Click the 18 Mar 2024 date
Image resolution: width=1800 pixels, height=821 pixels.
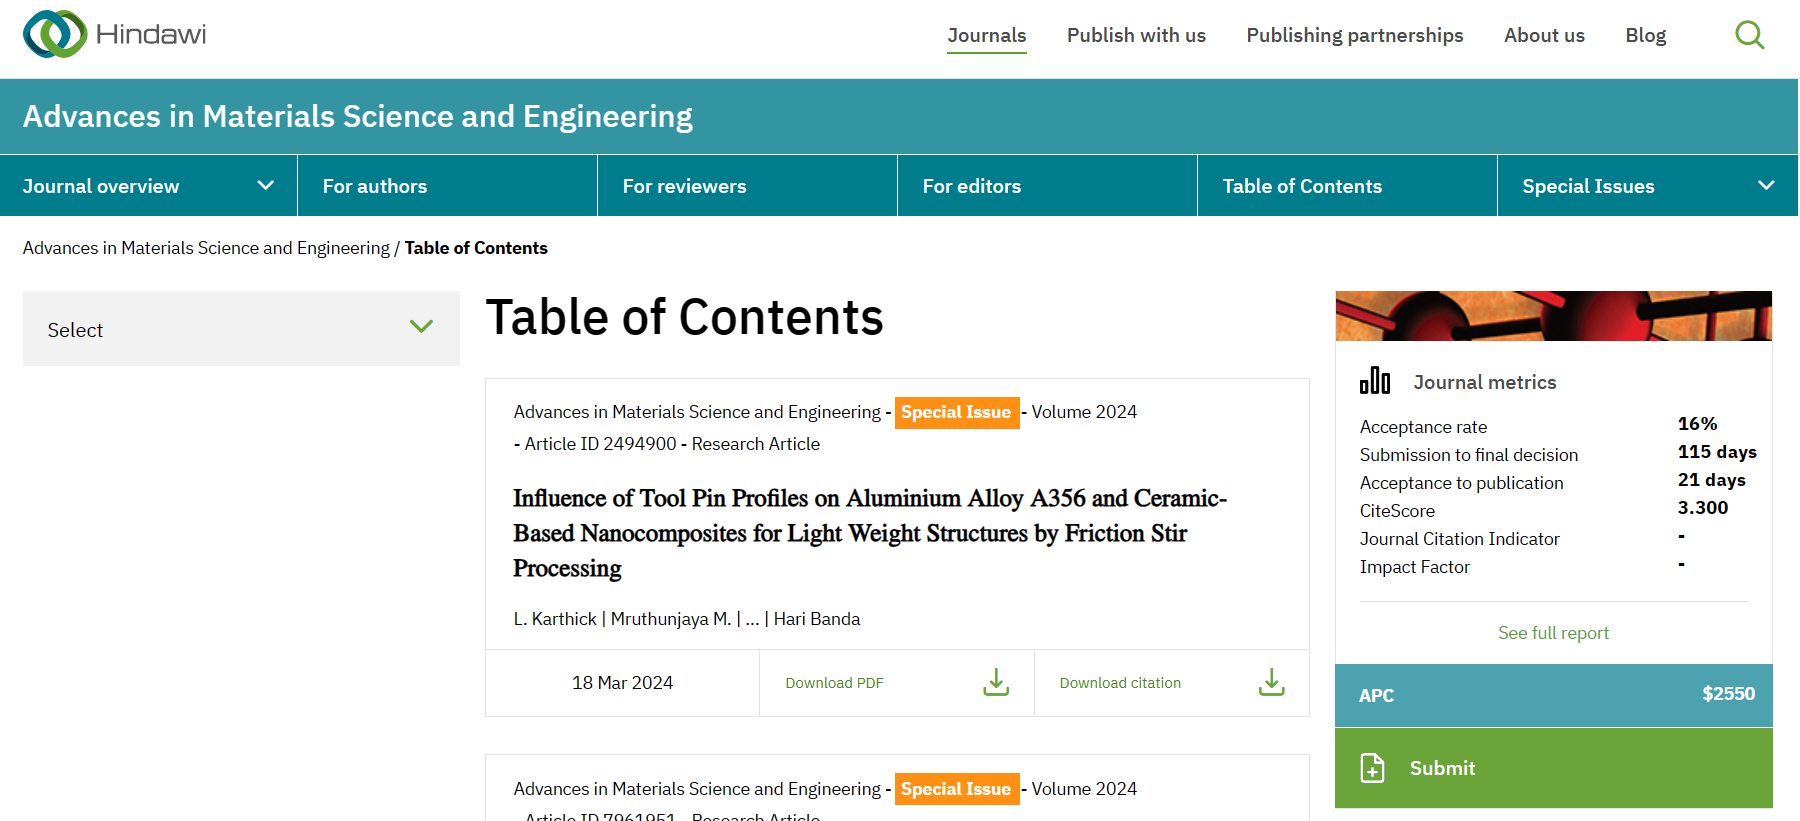click(622, 683)
